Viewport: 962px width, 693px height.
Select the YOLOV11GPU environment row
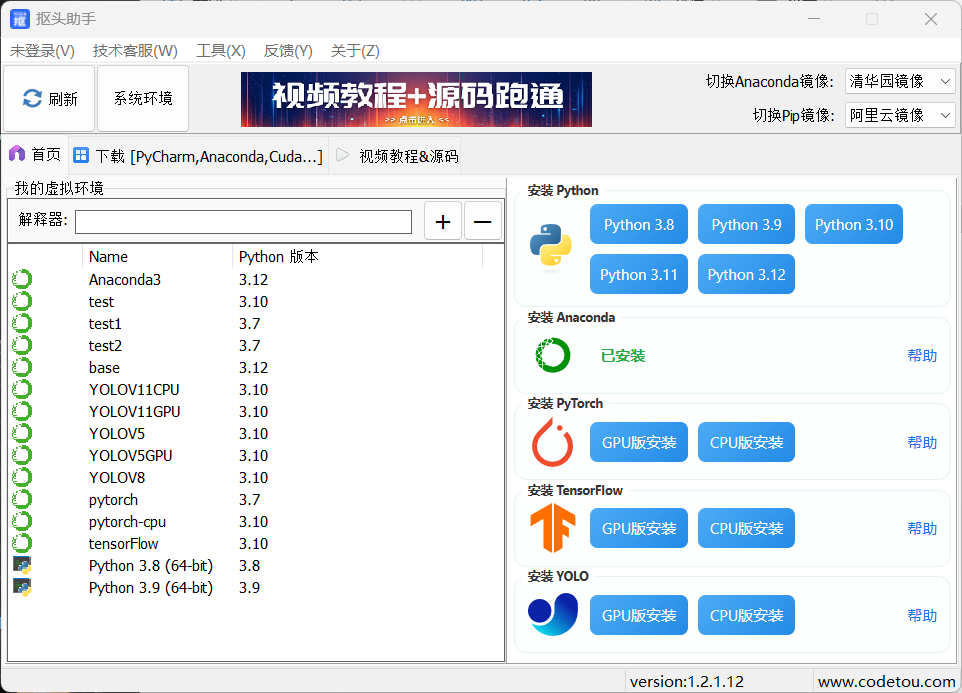[x=256, y=412]
